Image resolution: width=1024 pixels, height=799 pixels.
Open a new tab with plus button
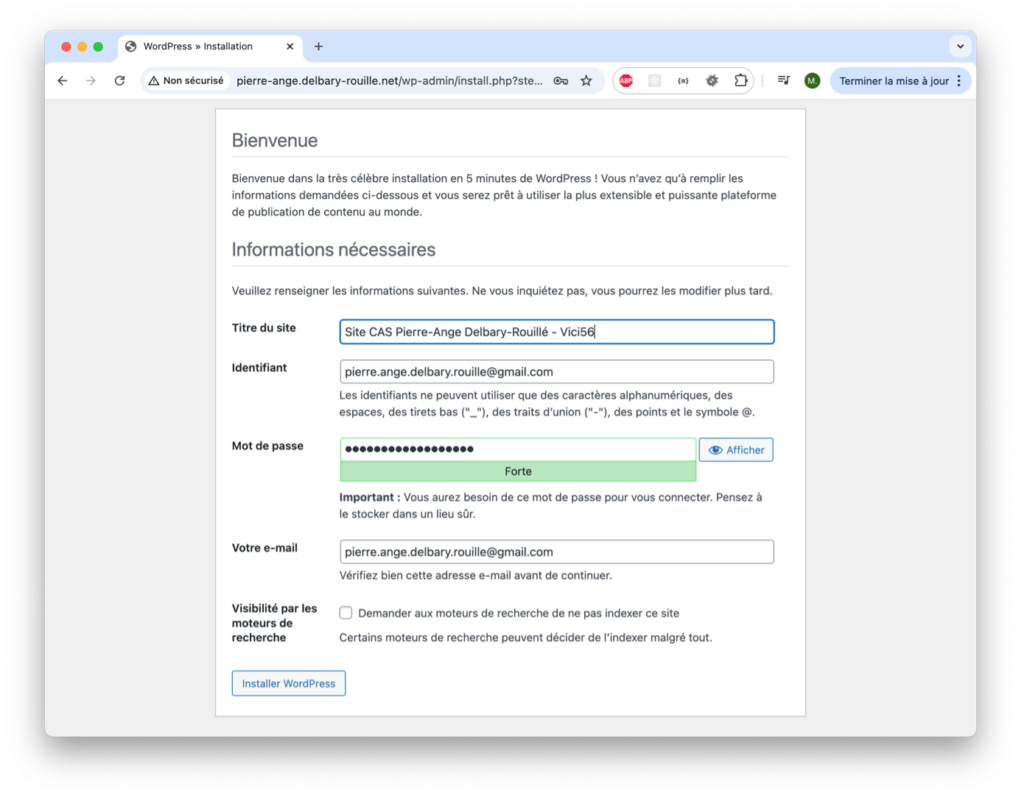319,46
